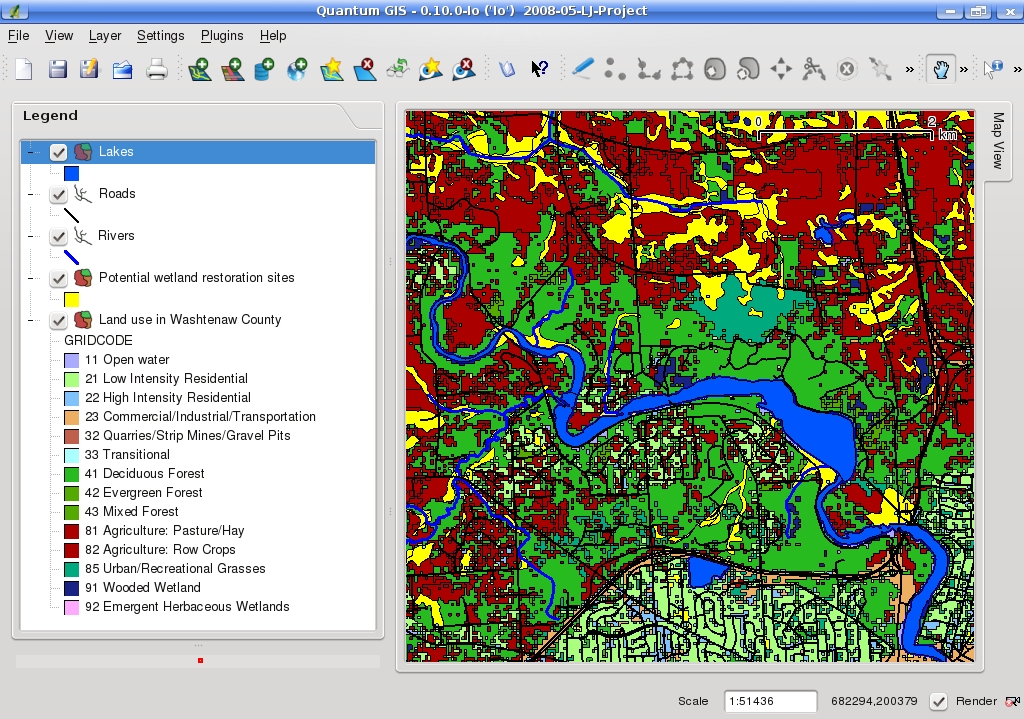The width and height of the screenshot is (1024, 719).
Task: Toggle the Roads layer checkbox
Action: click(x=59, y=194)
